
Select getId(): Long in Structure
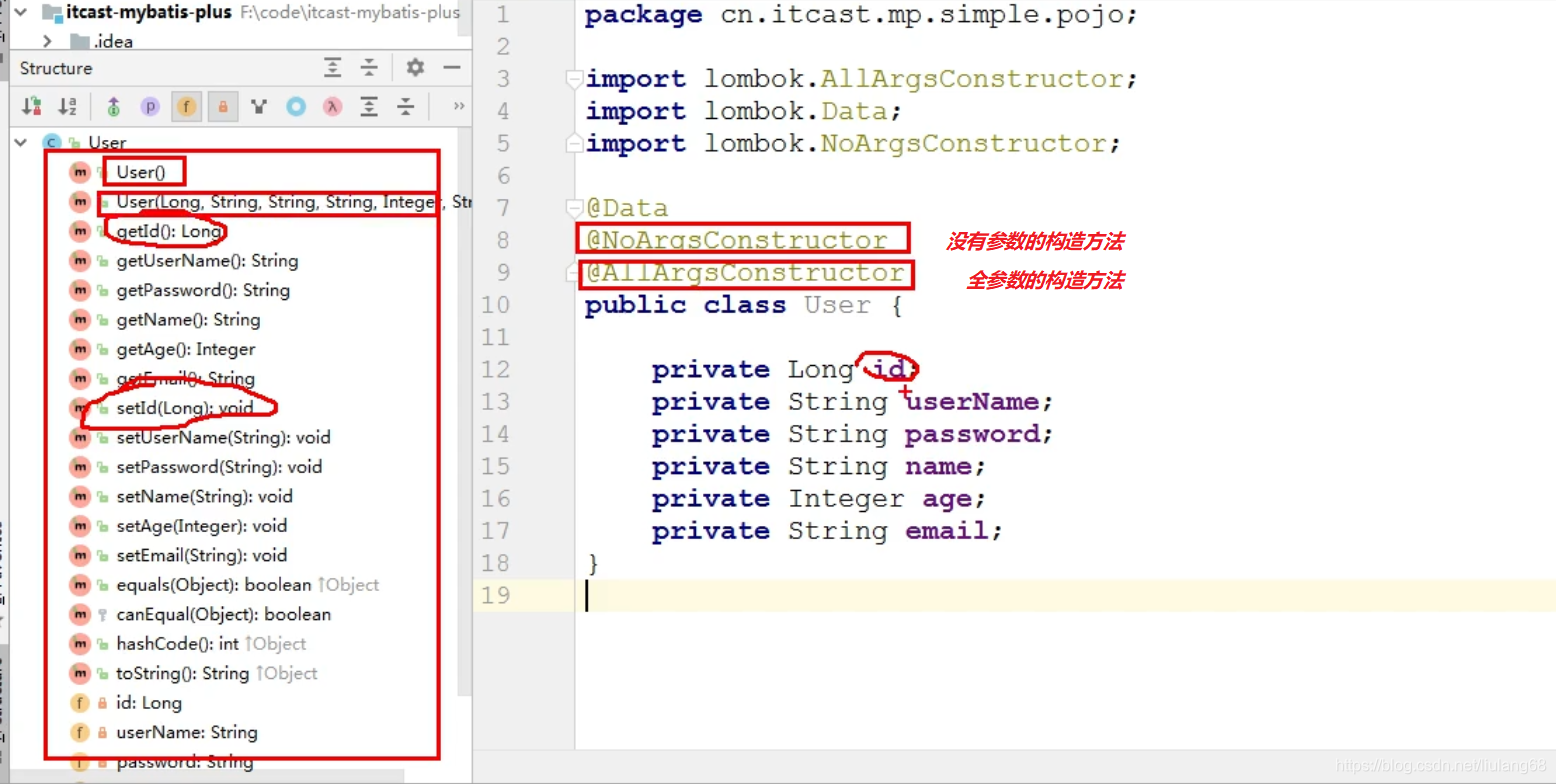pyautogui.click(x=169, y=231)
